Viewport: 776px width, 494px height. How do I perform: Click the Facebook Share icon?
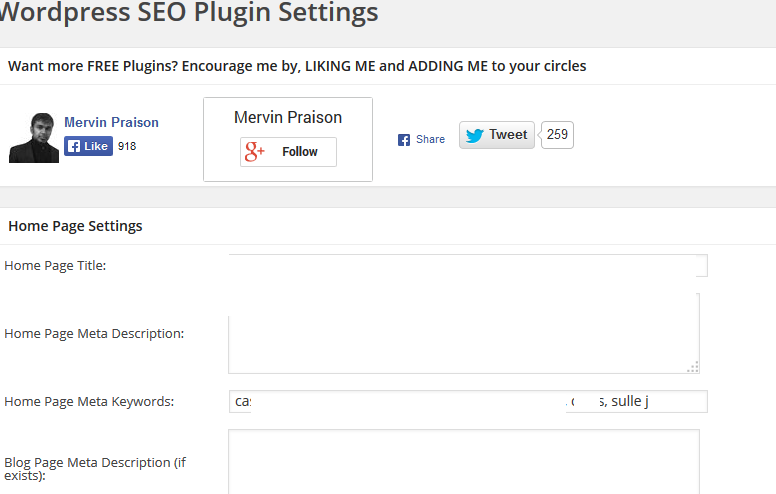pyautogui.click(x=404, y=140)
